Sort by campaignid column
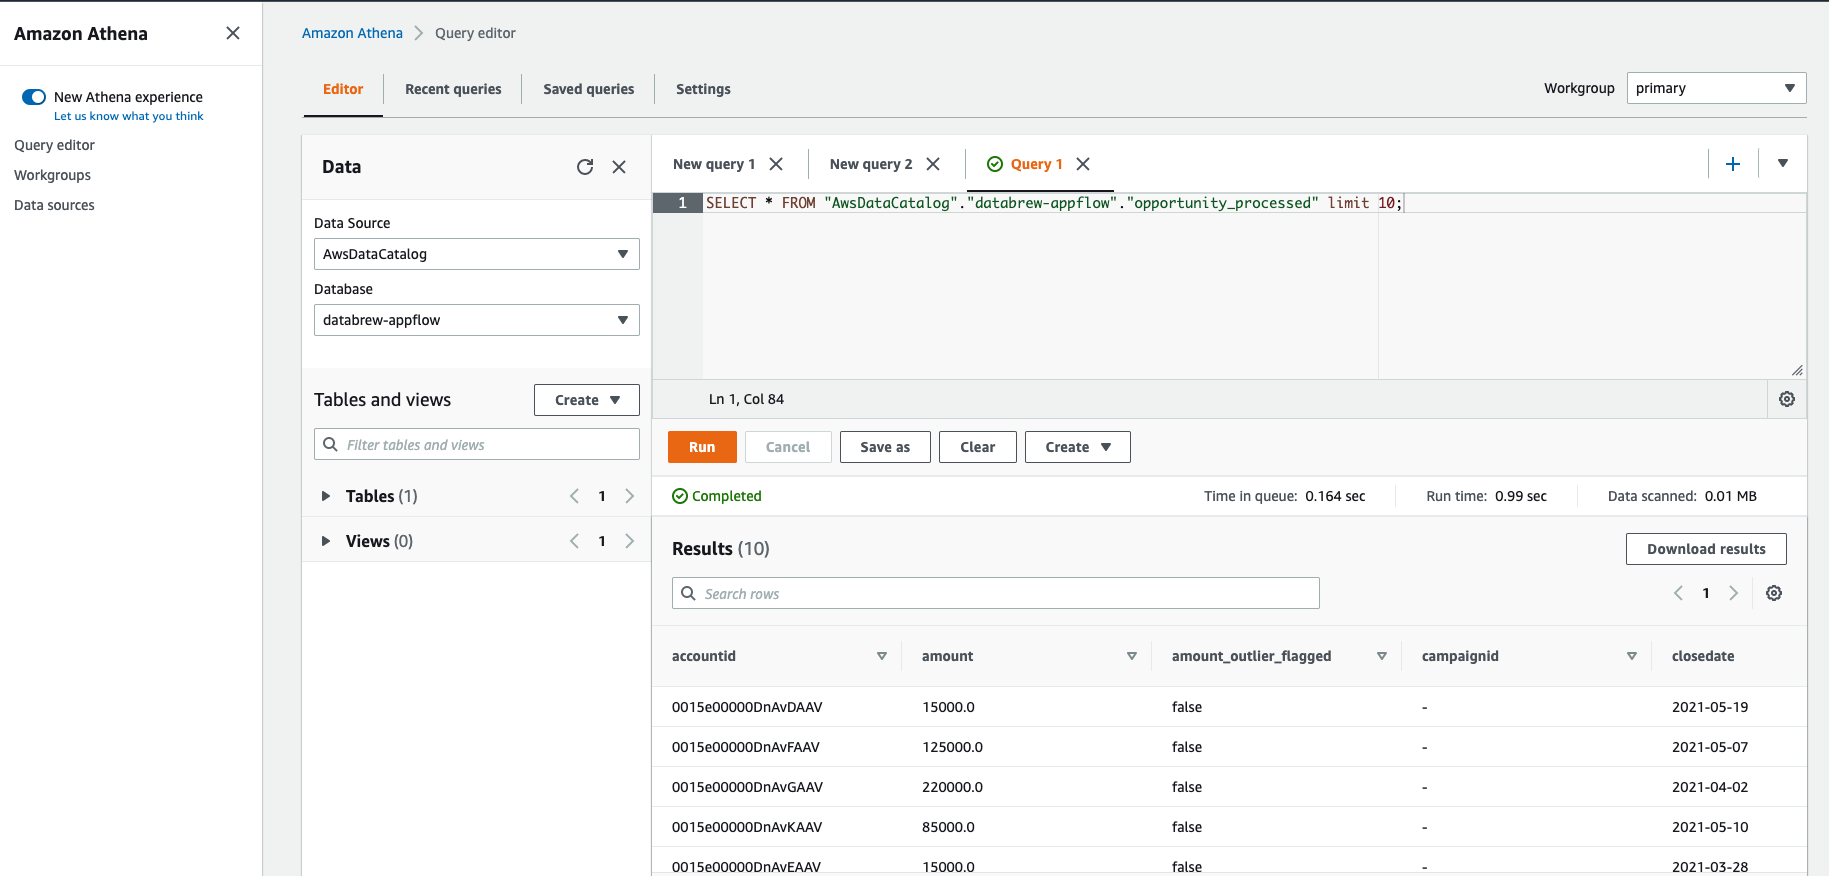The image size is (1829, 876). coord(1632,656)
